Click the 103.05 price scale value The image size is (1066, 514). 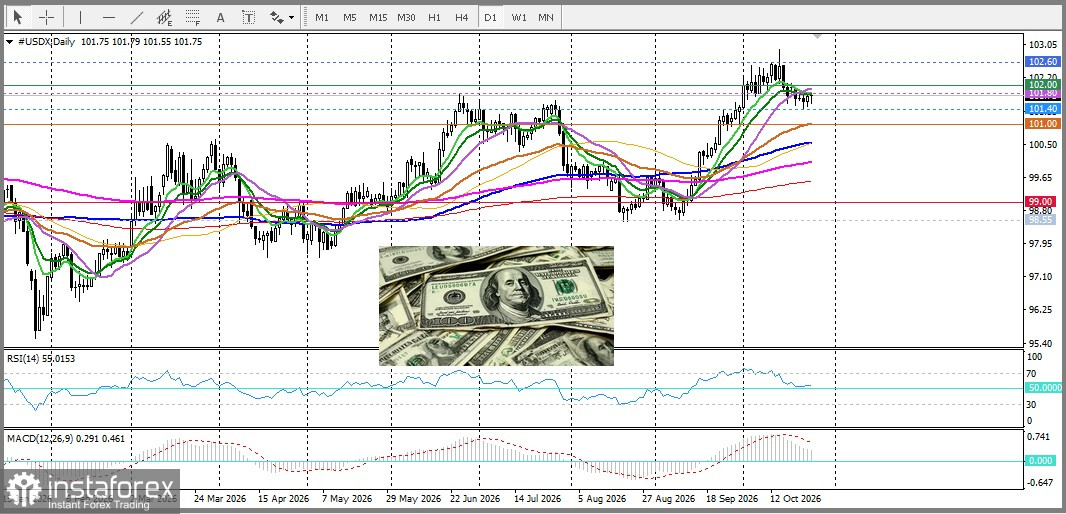click(1043, 44)
